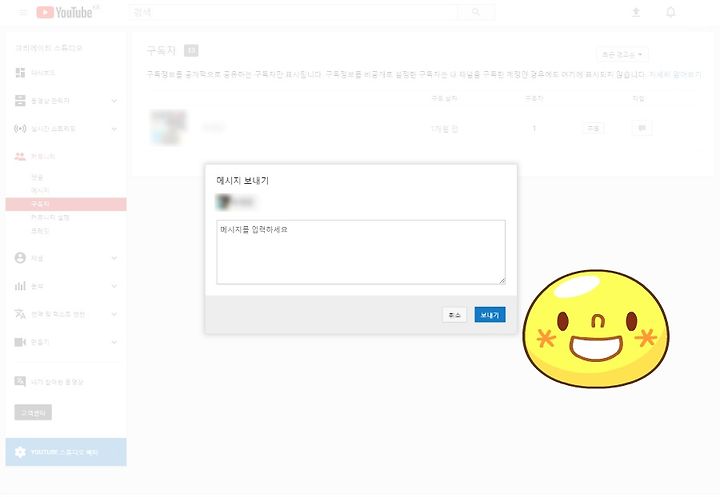Open the dashboard grid icon in sidebar
This screenshot has width=720, height=497.
coord(20,73)
